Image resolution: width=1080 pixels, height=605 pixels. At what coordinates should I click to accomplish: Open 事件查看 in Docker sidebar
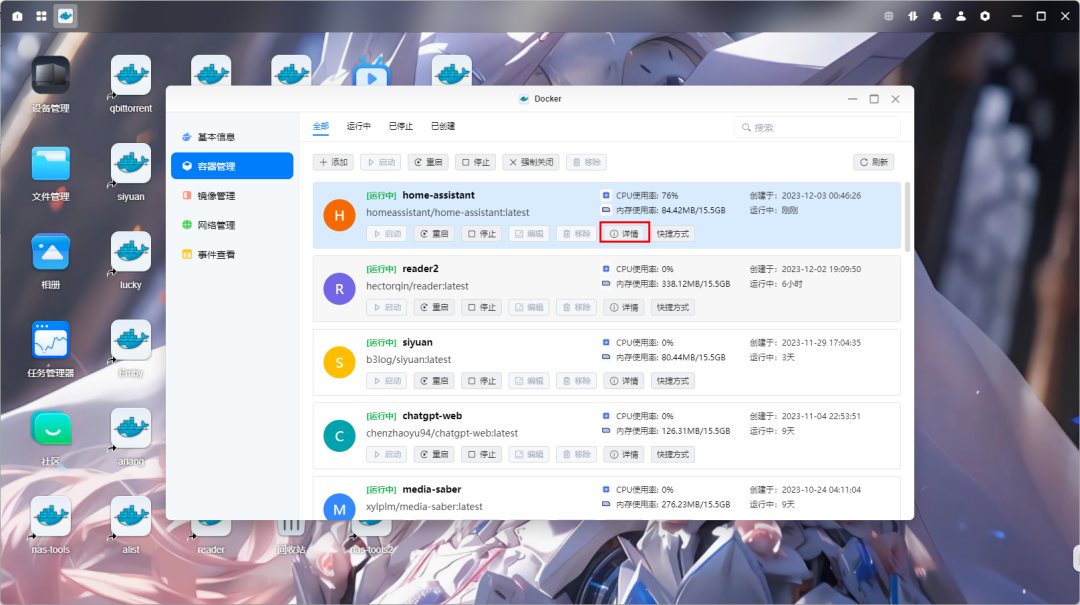232,254
